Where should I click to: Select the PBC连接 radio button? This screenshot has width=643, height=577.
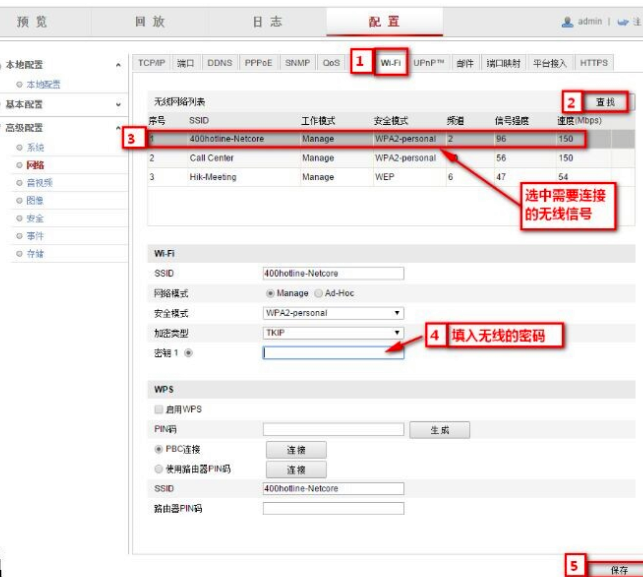point(158,449)
